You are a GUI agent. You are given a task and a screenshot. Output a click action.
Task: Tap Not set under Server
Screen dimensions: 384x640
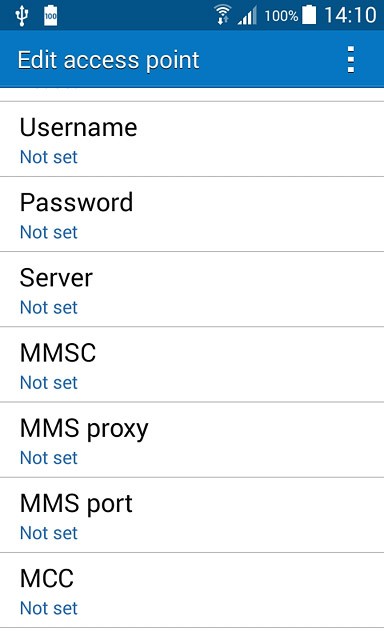(x=49, y=307)
